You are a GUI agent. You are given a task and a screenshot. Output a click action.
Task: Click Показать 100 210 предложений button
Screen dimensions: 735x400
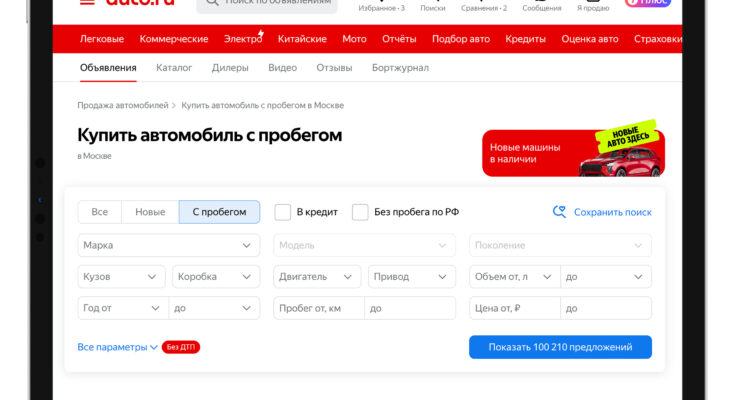(x=560, y=347)
